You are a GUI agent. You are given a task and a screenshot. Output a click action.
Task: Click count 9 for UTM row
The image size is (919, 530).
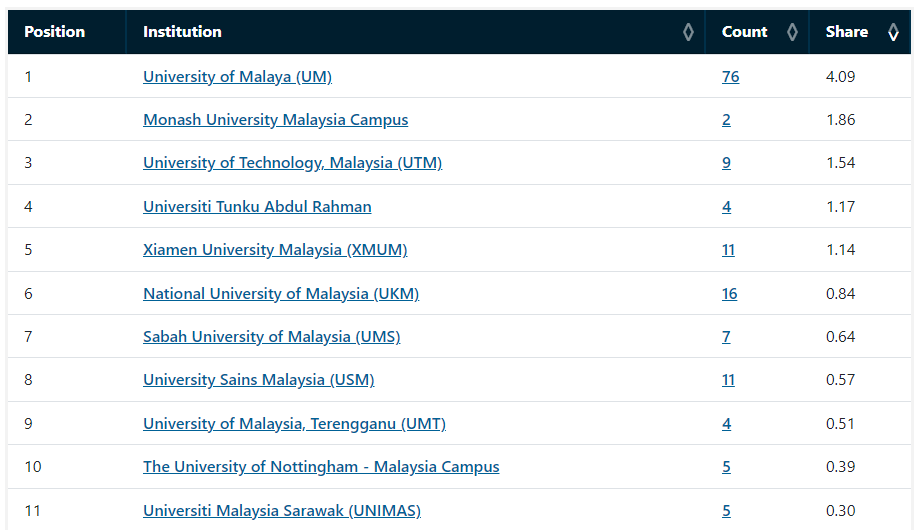(x=726, y=163)
